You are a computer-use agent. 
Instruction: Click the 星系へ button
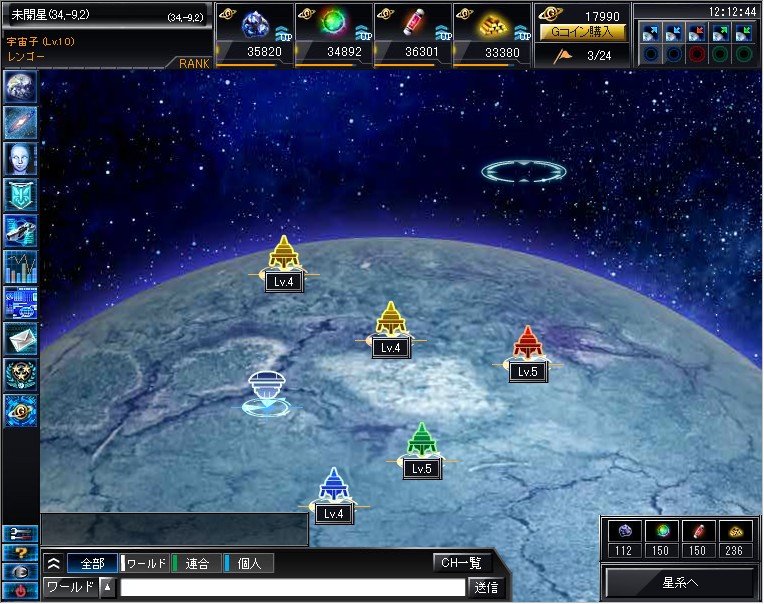pyautogui.click(x=680, y=582)
